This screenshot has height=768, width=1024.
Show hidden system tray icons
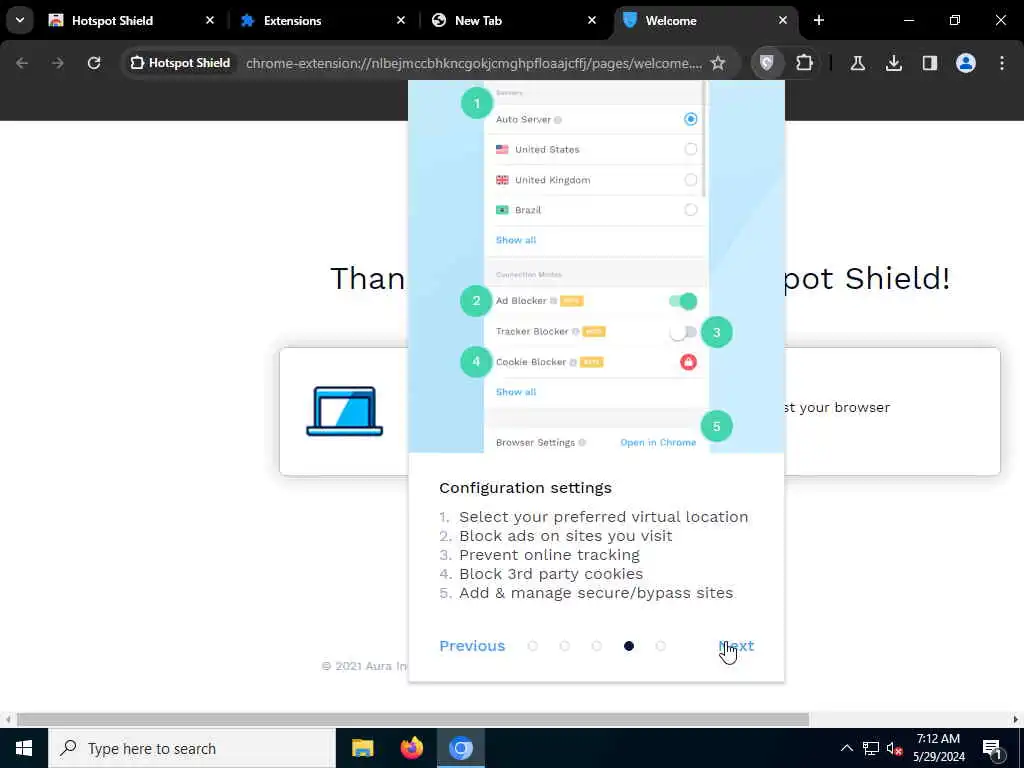[x=846, y=748]
